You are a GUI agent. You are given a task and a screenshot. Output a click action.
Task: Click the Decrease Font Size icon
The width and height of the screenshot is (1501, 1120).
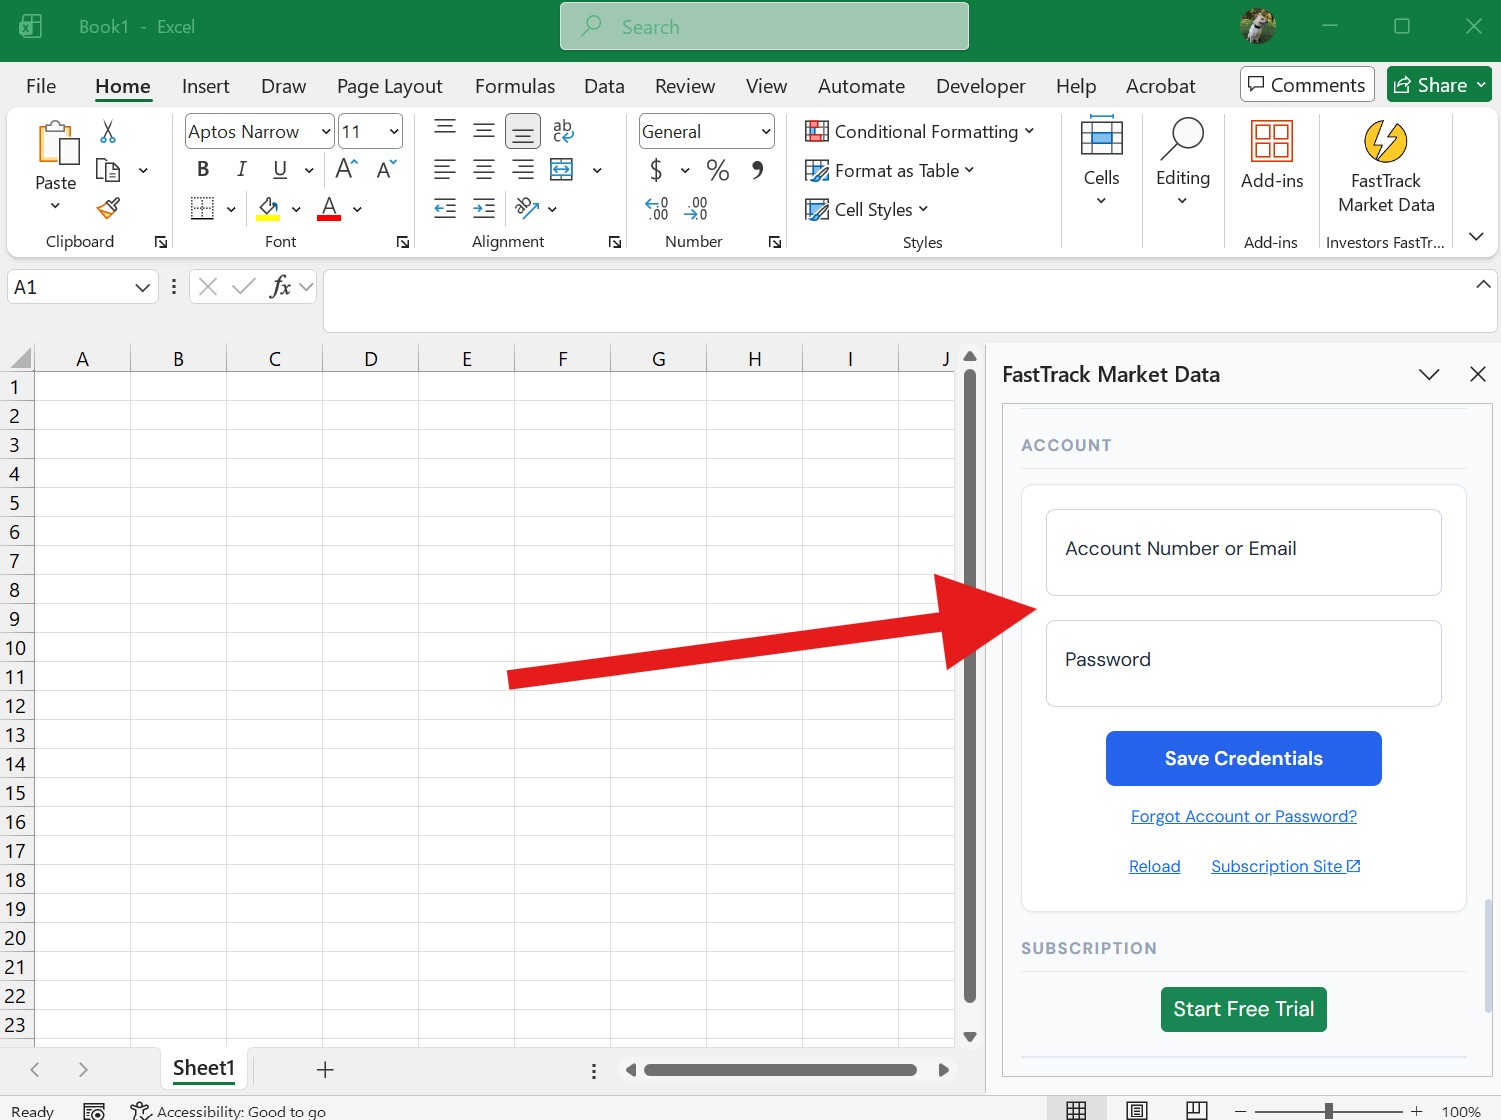[387, 169]
